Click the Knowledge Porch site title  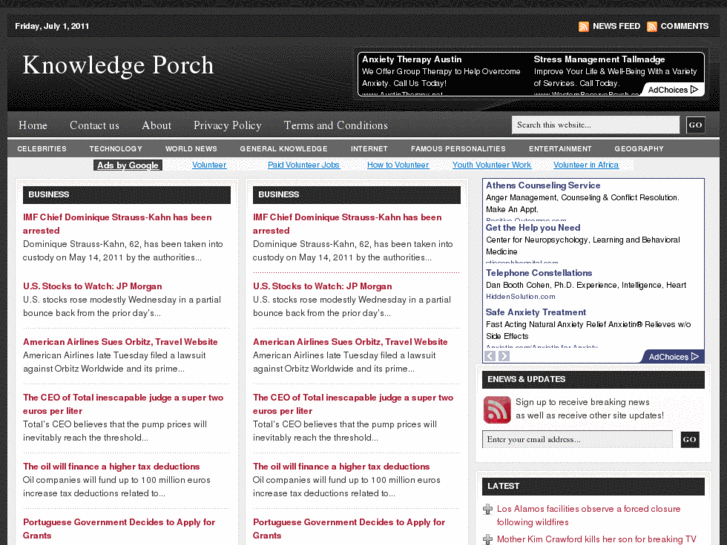118,66
